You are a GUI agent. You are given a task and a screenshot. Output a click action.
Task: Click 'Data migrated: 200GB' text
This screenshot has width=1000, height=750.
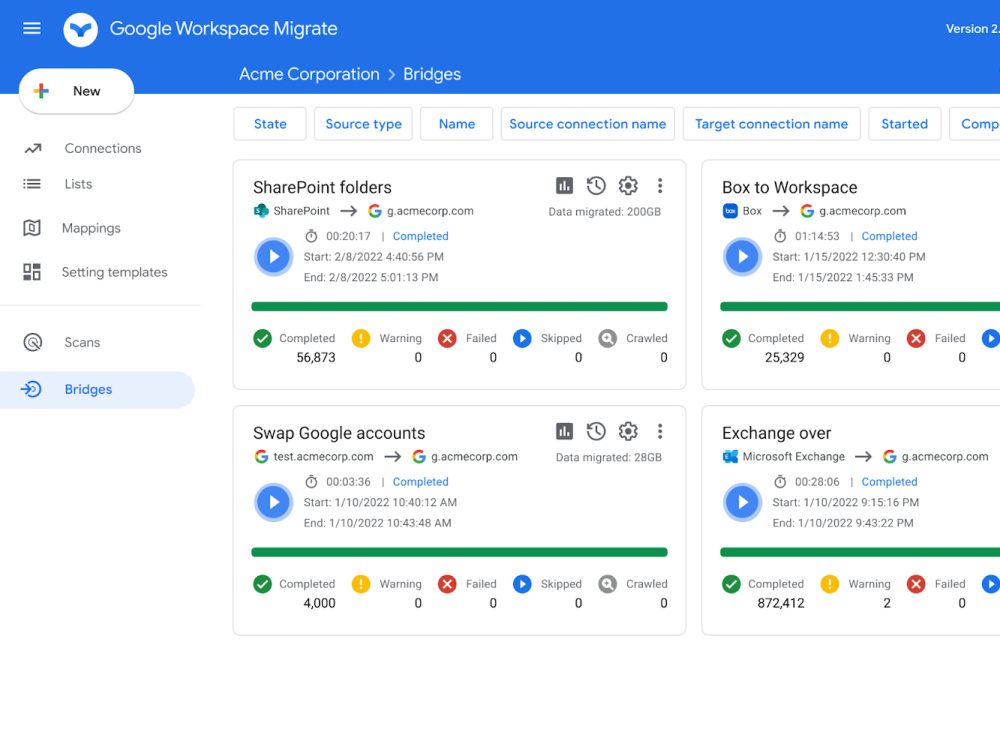click(605, 212)
